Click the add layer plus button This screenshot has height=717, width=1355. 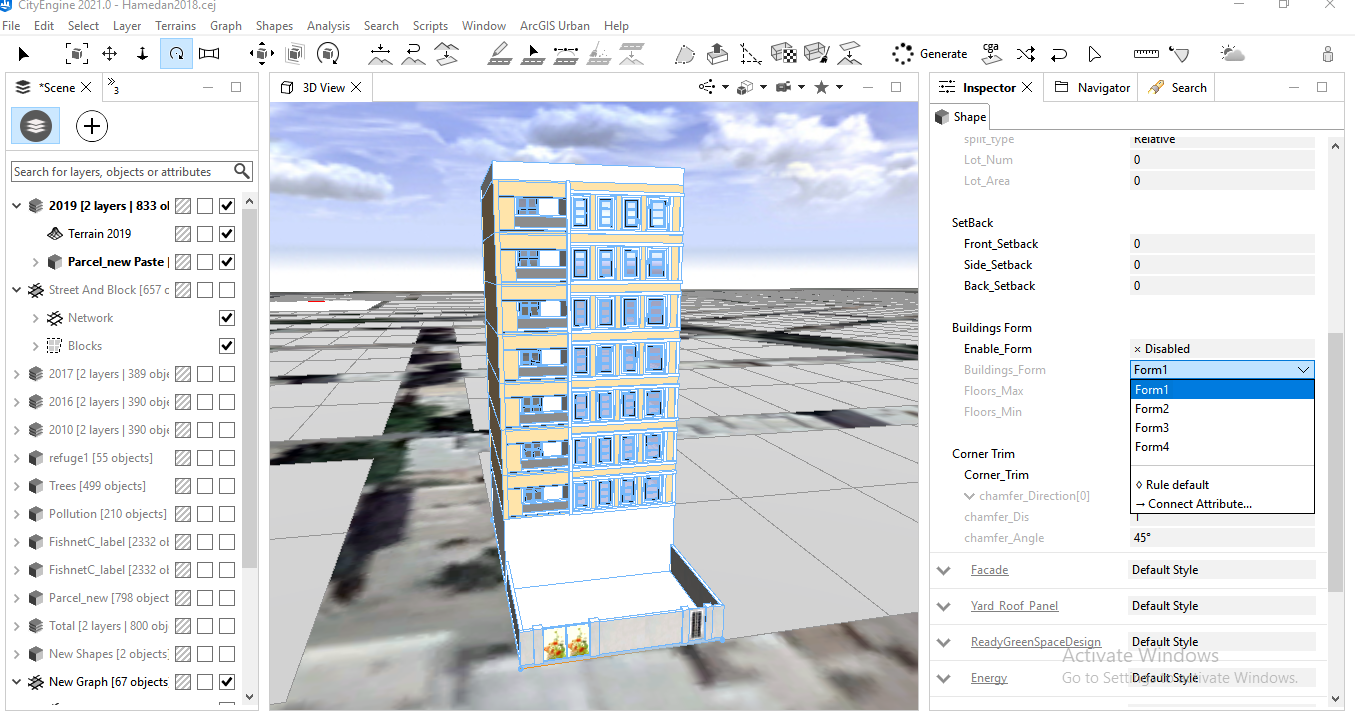coord(92,126)
